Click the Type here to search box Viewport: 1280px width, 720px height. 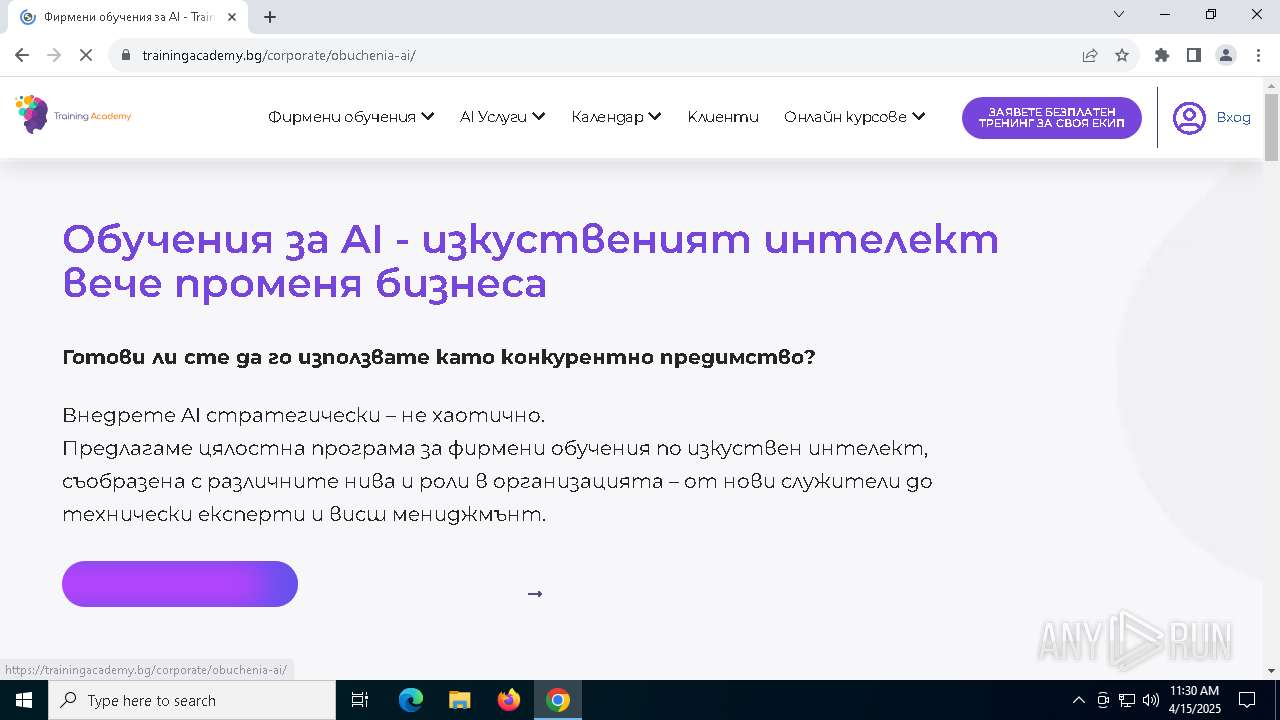click(x=192, y=700)
